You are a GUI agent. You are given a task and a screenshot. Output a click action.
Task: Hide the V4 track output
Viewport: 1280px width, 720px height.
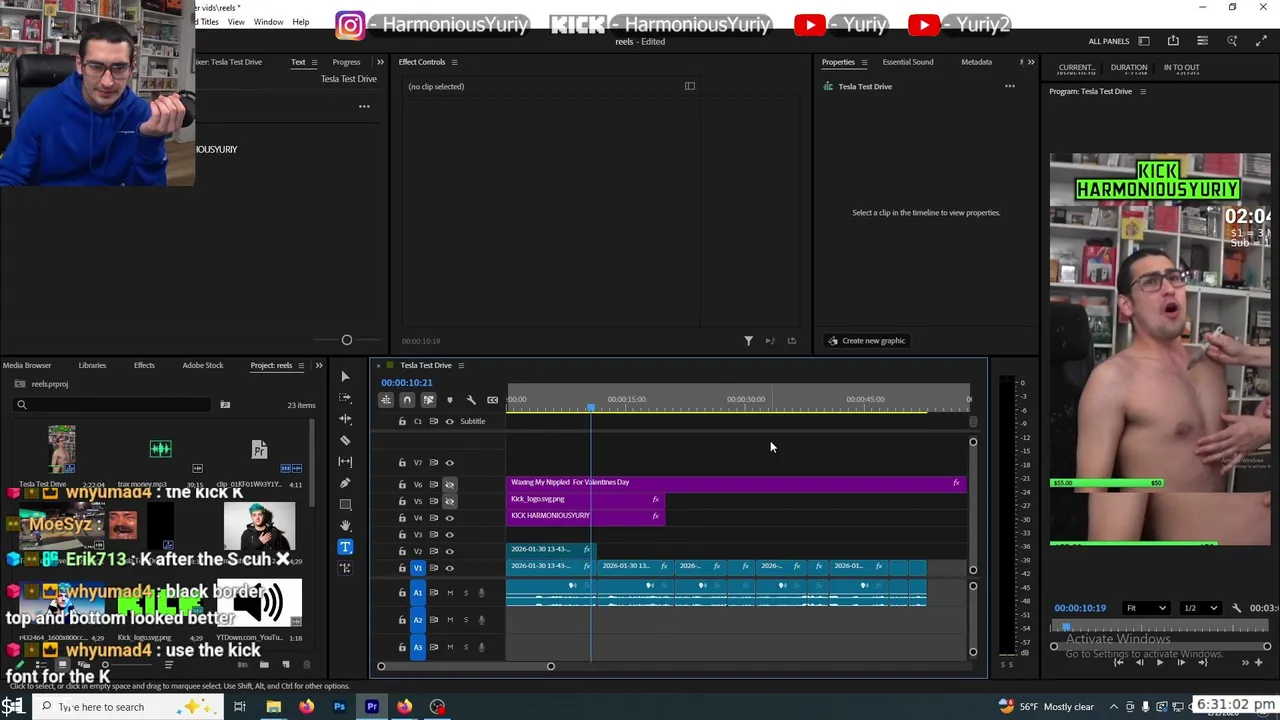(449, 518)
